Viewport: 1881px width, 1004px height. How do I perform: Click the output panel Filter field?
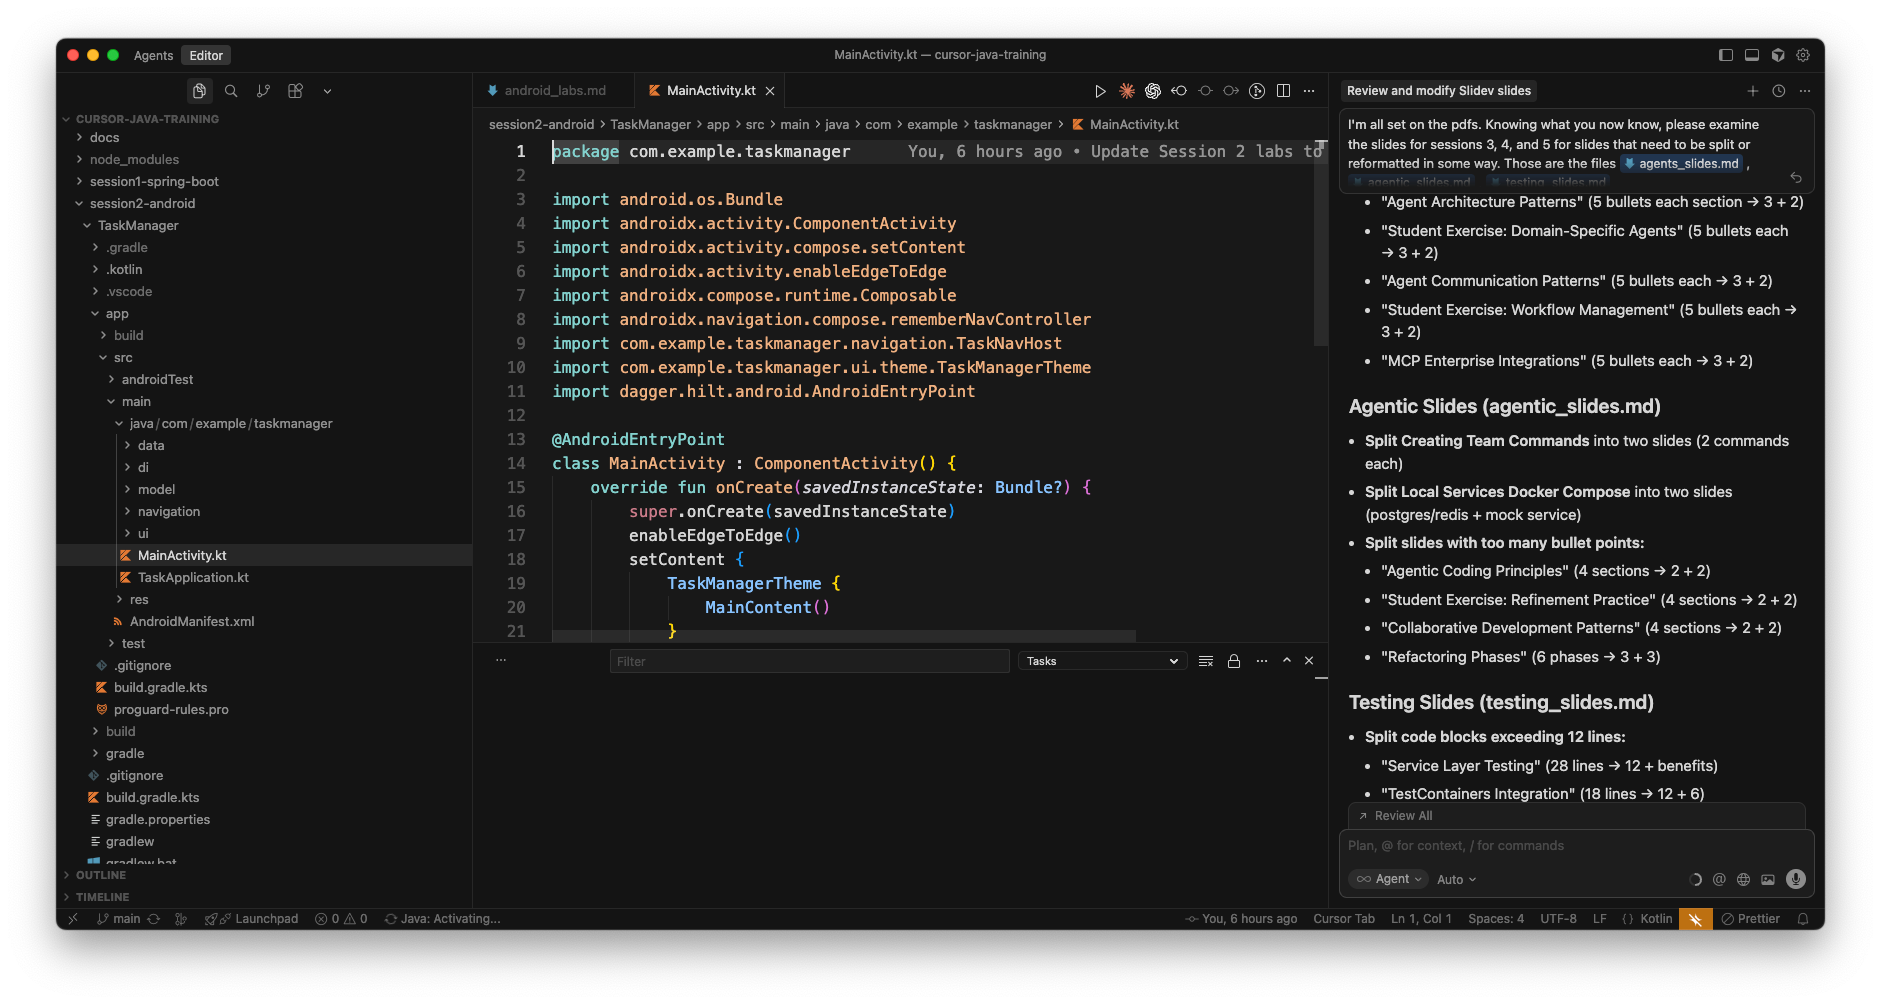click(x=809, y=661)
